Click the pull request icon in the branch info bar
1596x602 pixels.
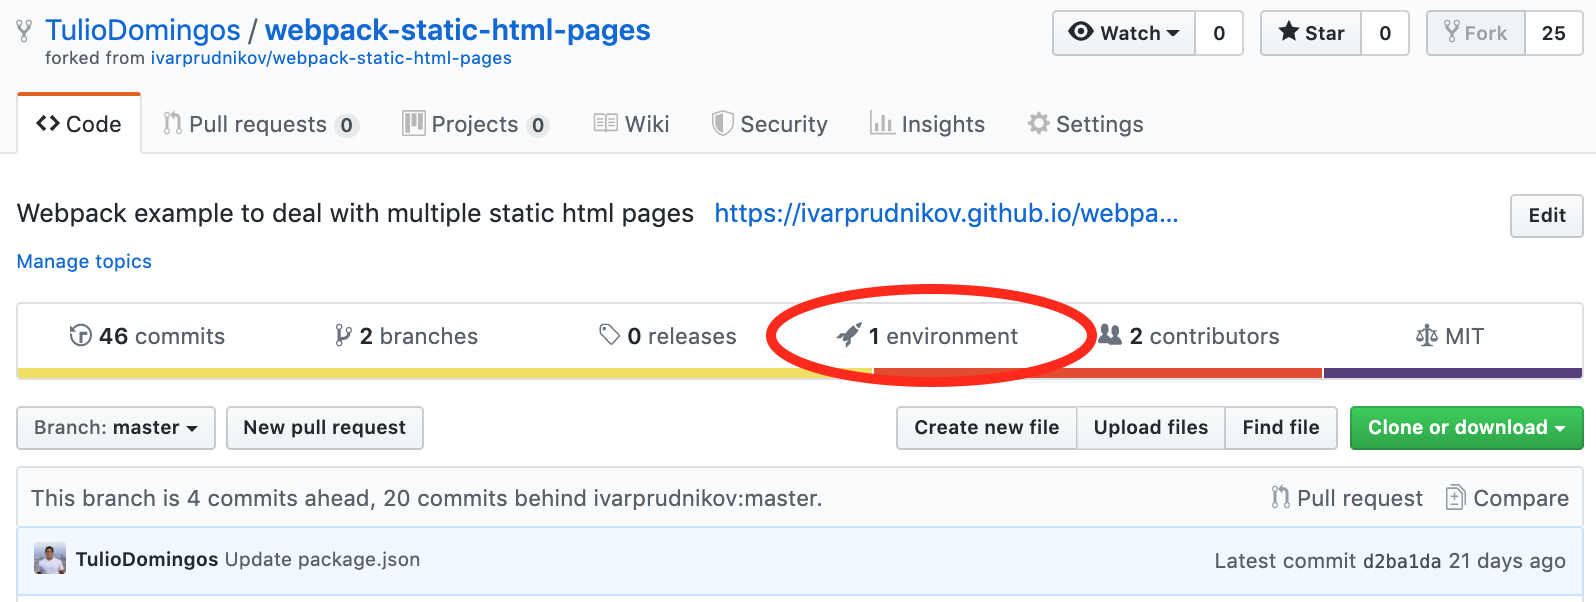coord(1280,497)
